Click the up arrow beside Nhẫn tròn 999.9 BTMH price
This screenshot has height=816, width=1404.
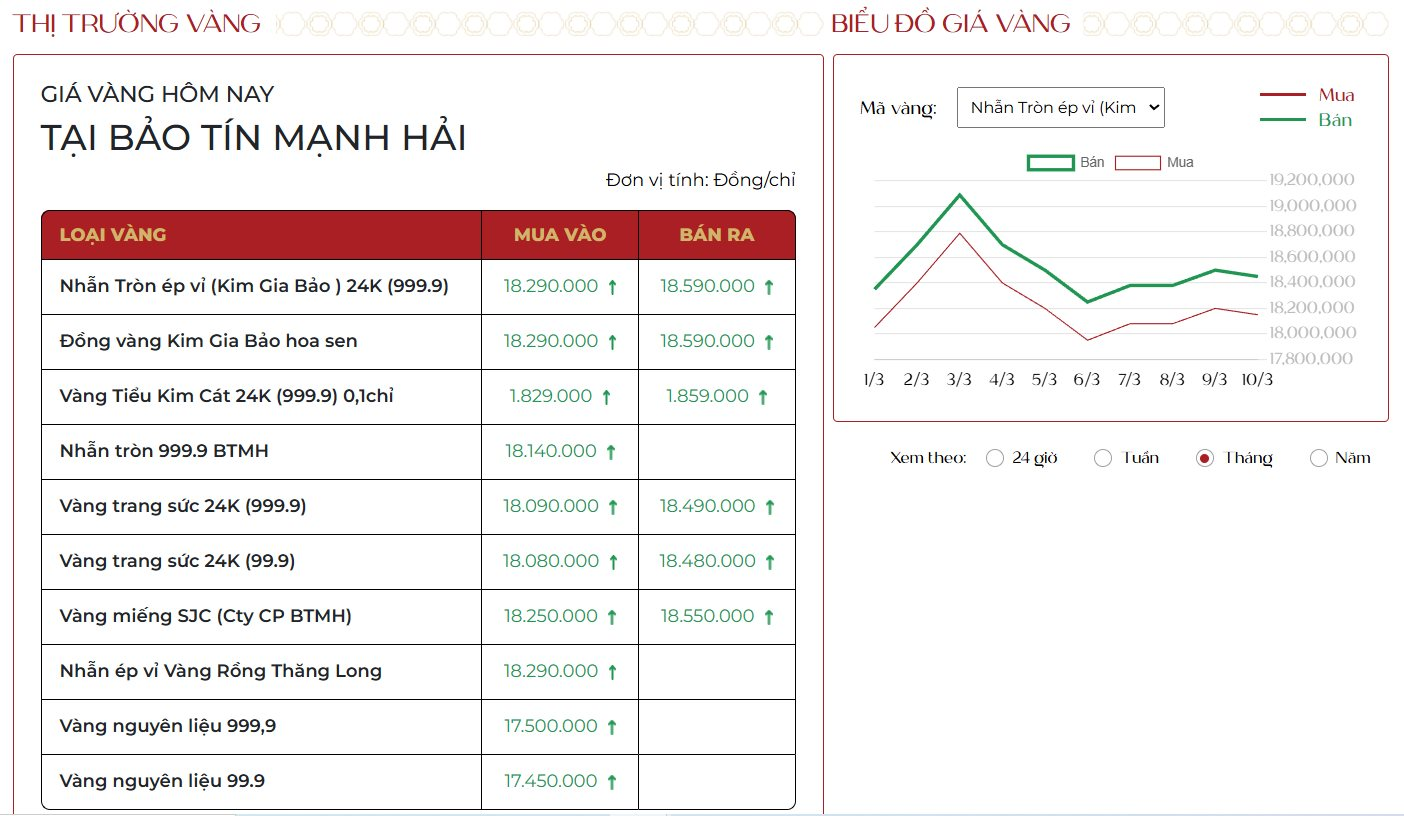click(x=613, y=451)
